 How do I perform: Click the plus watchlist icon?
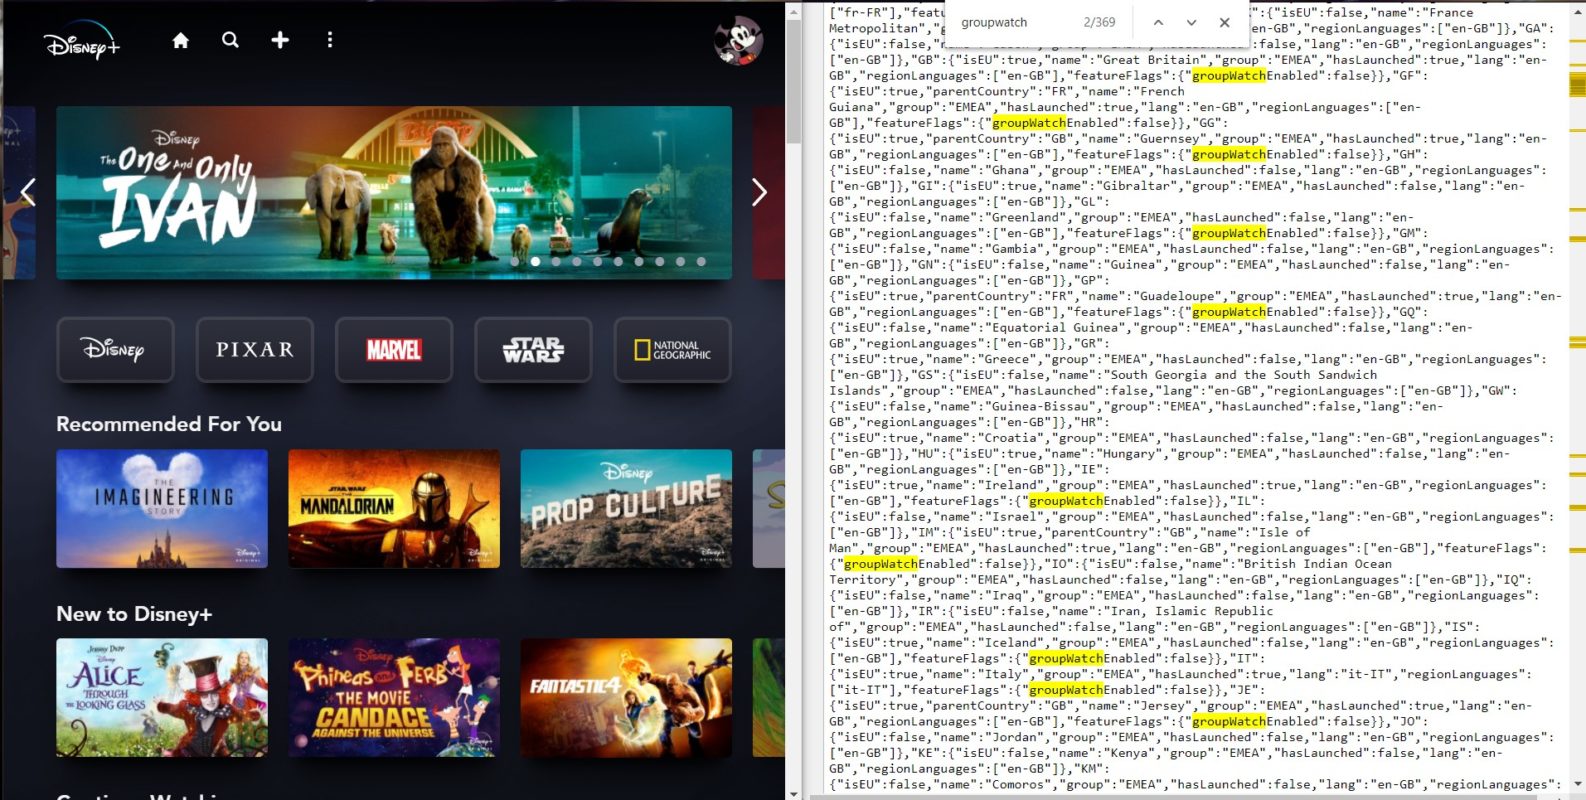point(280,40)
